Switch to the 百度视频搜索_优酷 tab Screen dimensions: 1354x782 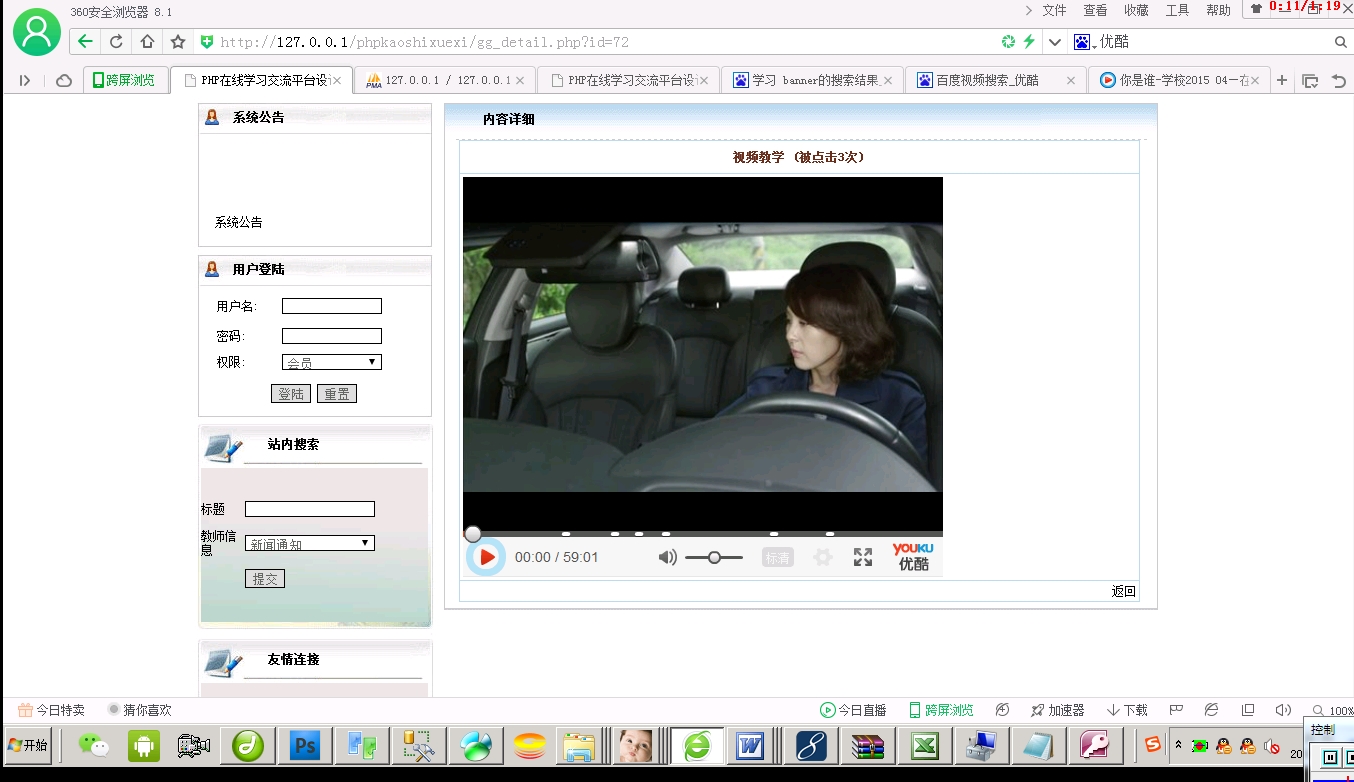tap(995, 80)
